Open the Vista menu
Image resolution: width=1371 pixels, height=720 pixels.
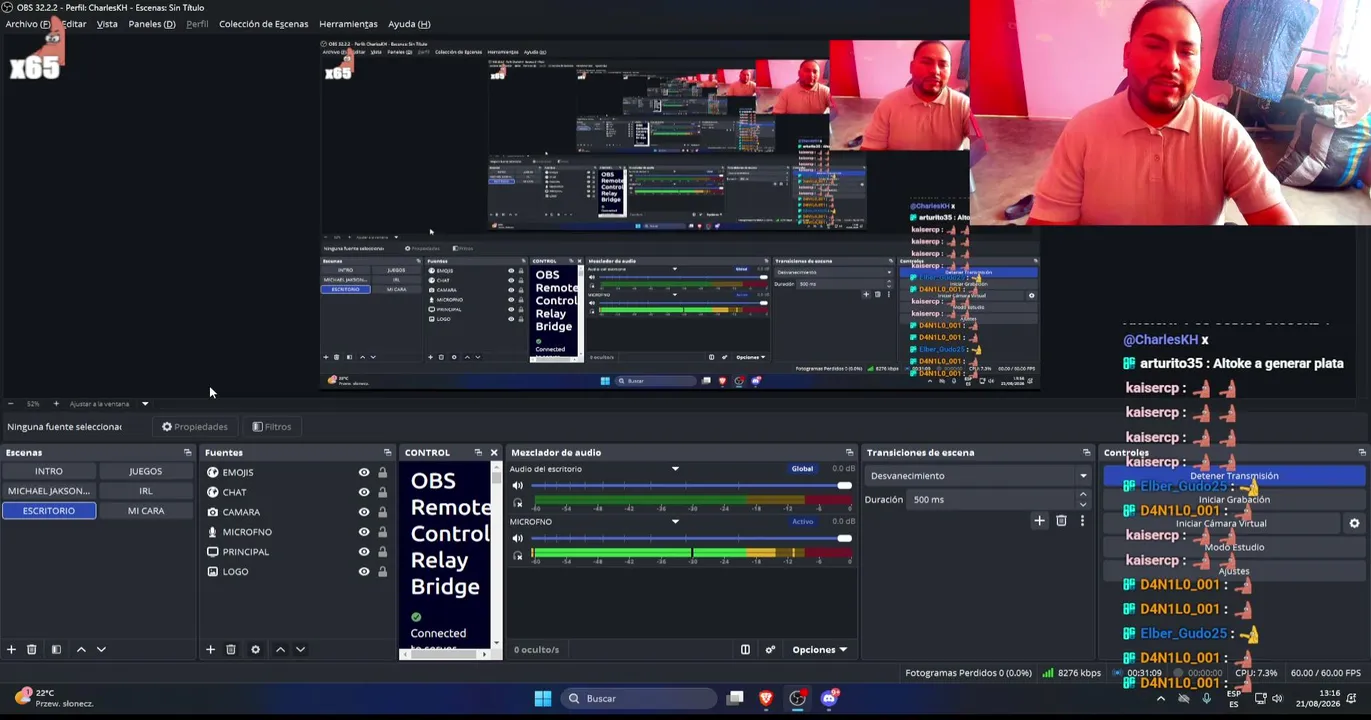(107, 24)
